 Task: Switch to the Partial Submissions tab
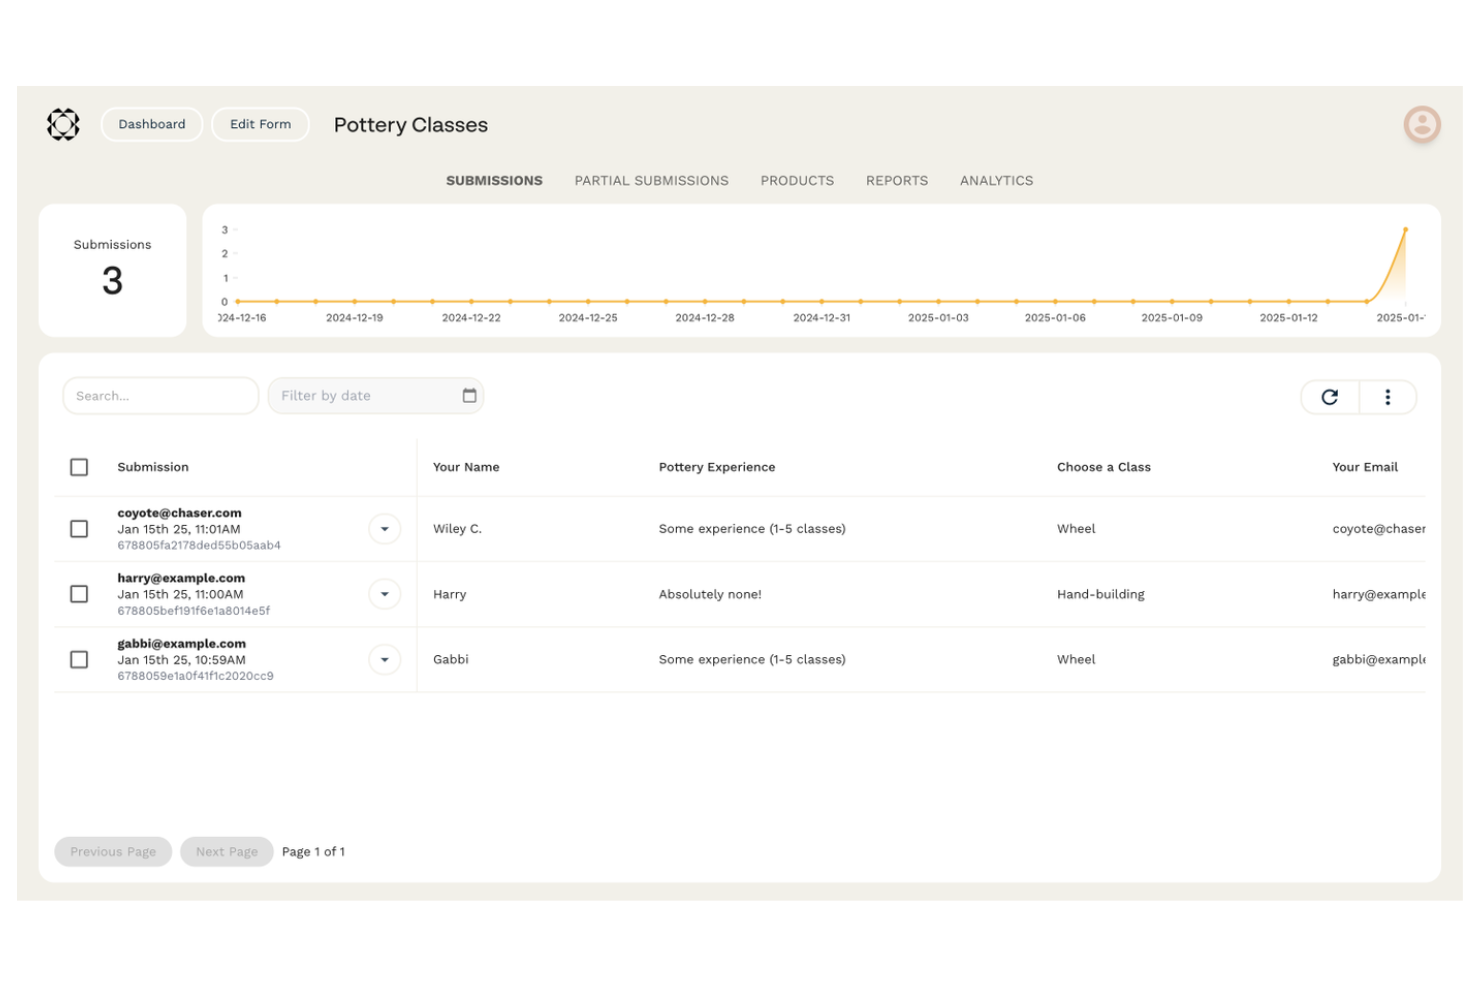[x=651, y=180]
